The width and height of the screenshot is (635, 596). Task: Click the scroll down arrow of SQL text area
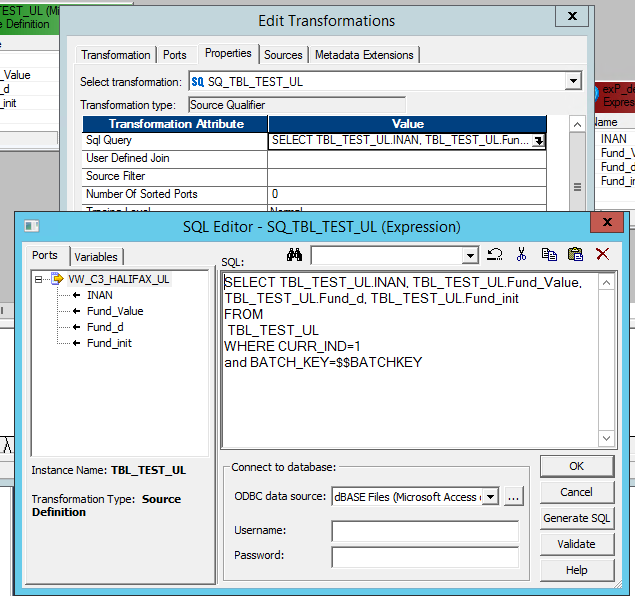click(606, 438)
